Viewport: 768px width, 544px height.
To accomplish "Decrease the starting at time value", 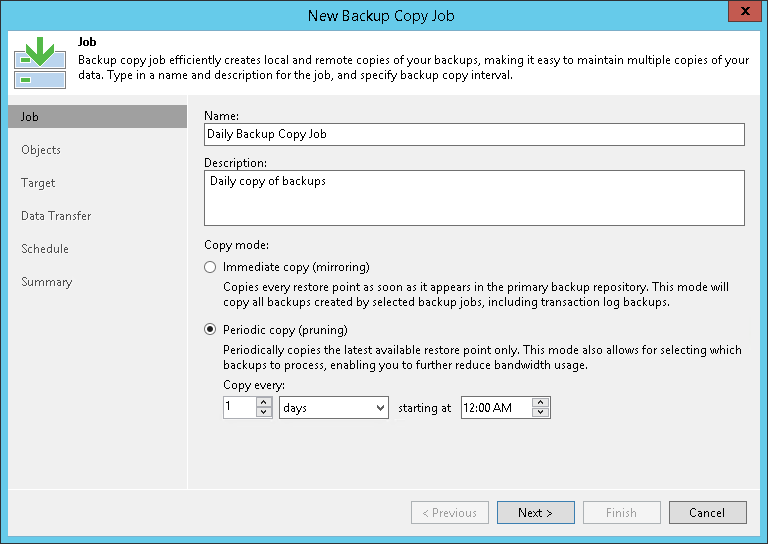I will click(x=541, y=413).
